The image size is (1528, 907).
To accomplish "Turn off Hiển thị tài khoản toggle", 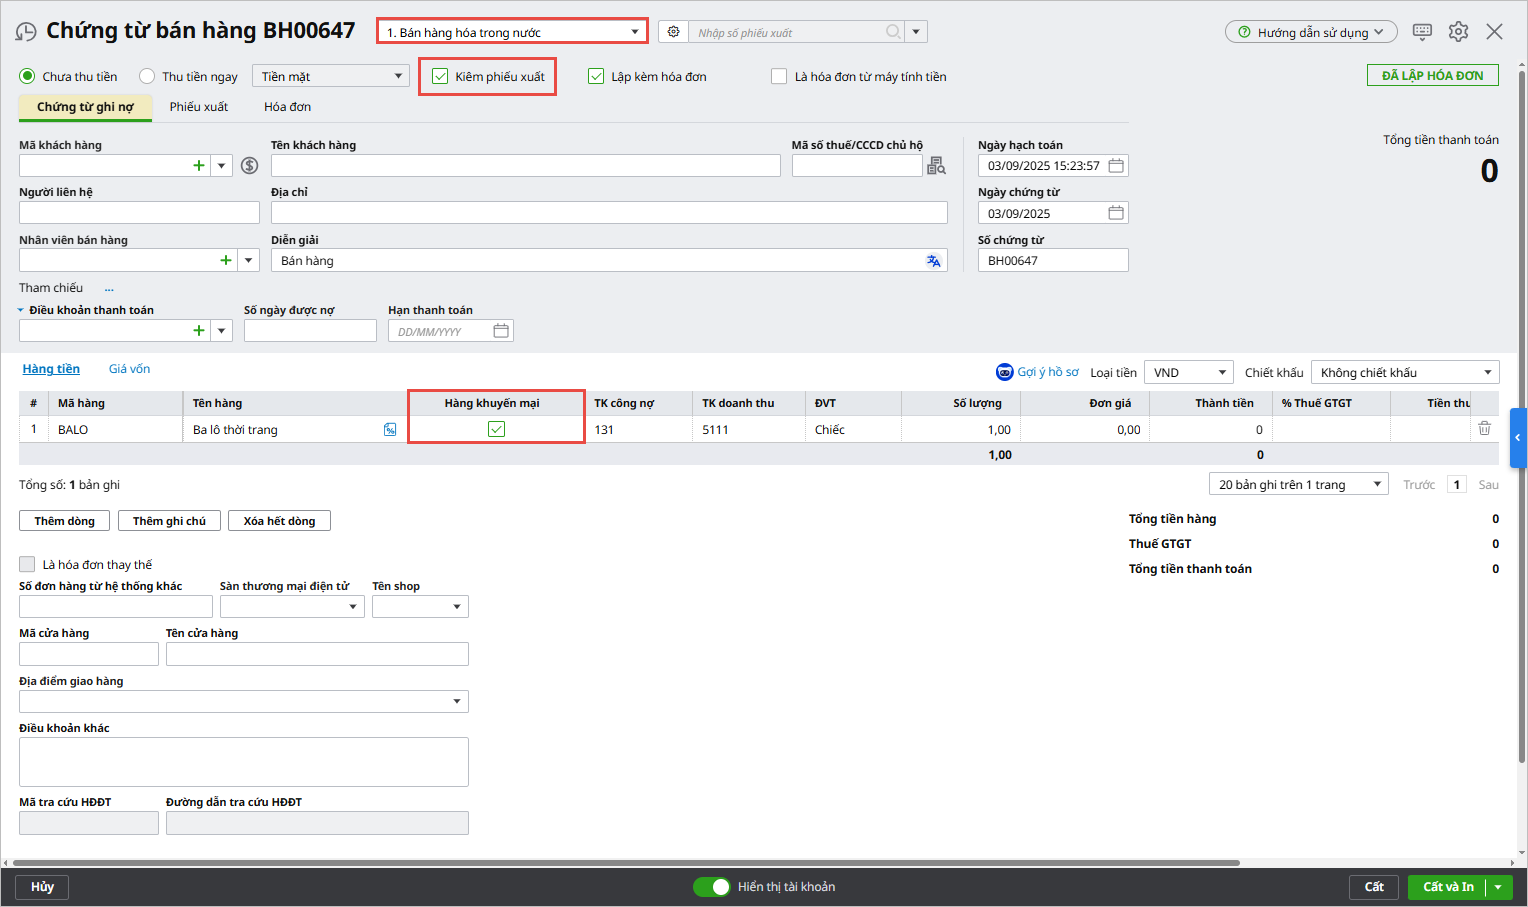I will click(x=712, y=887).
